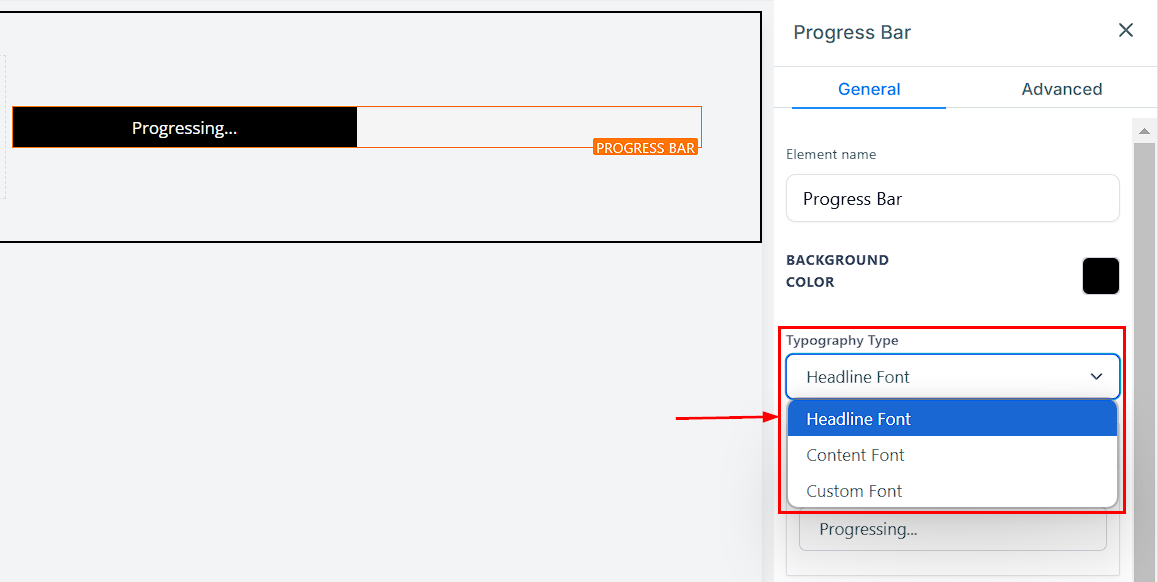The height and width of the screenshot is (582, 1158).
Task: Click the Typography Type label
Action: [x=842, y=340]
